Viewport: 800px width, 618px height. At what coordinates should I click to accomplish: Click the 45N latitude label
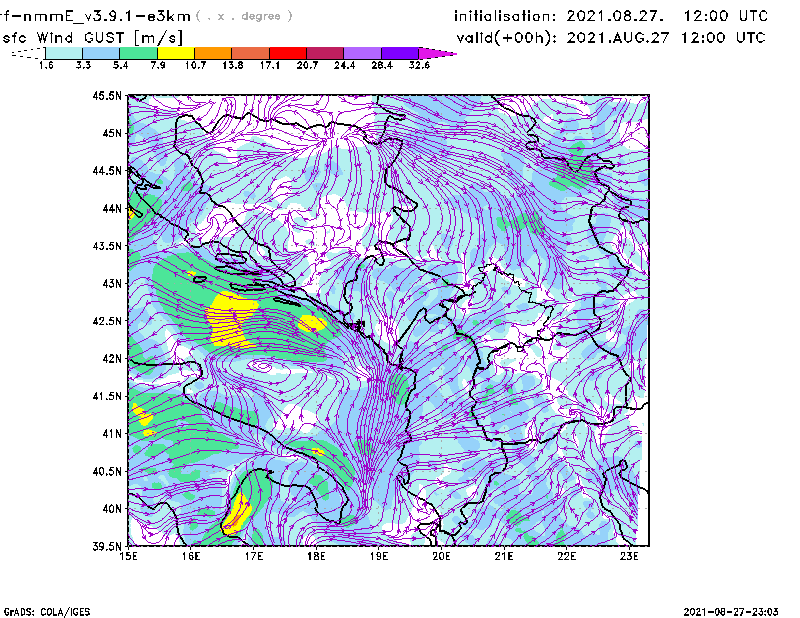(112, 133)
